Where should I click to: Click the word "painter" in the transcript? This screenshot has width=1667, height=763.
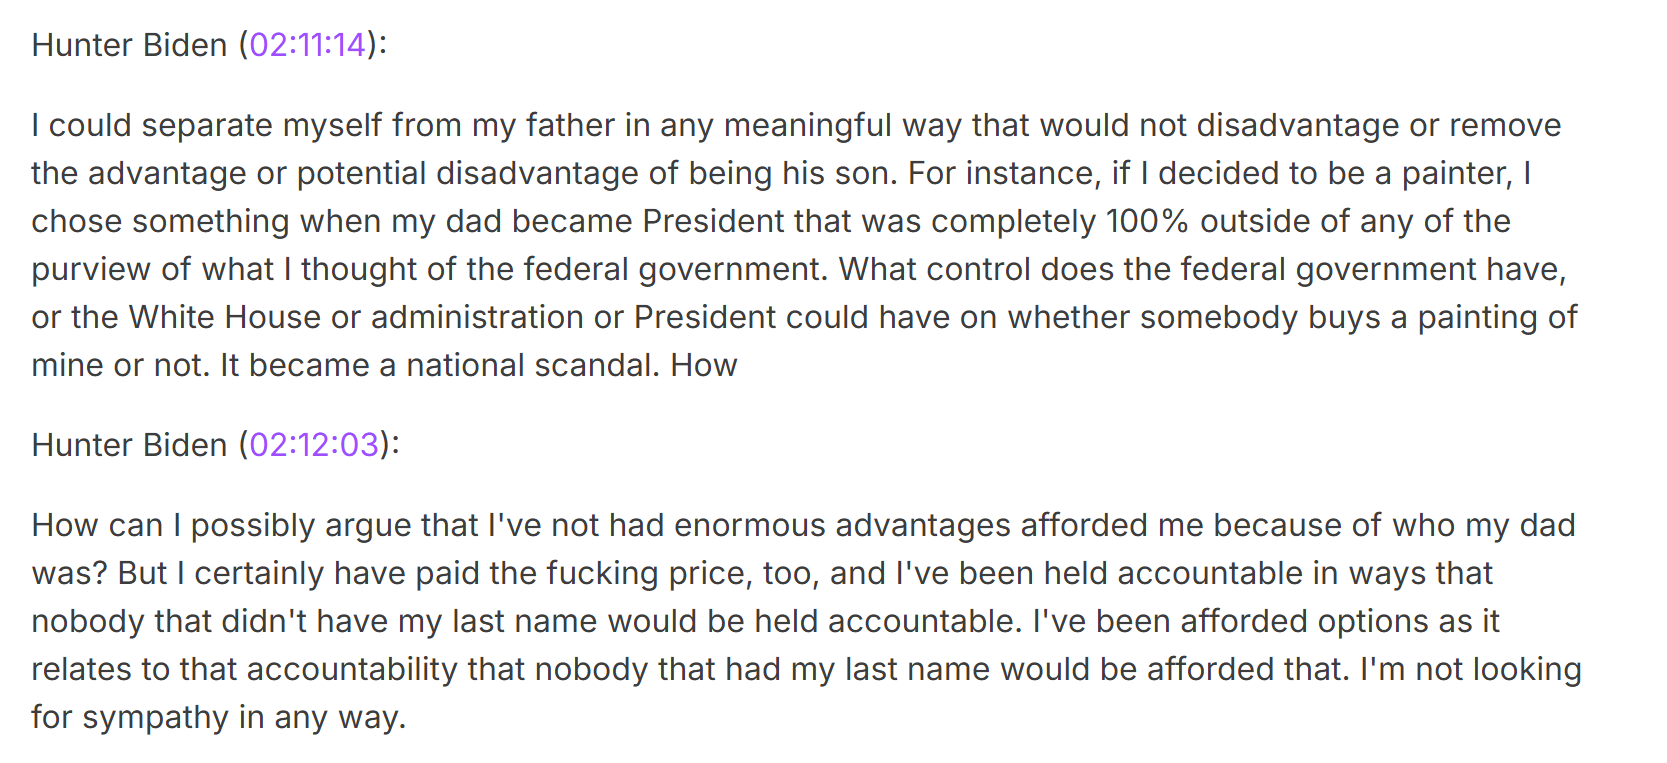pos(1456,174)
